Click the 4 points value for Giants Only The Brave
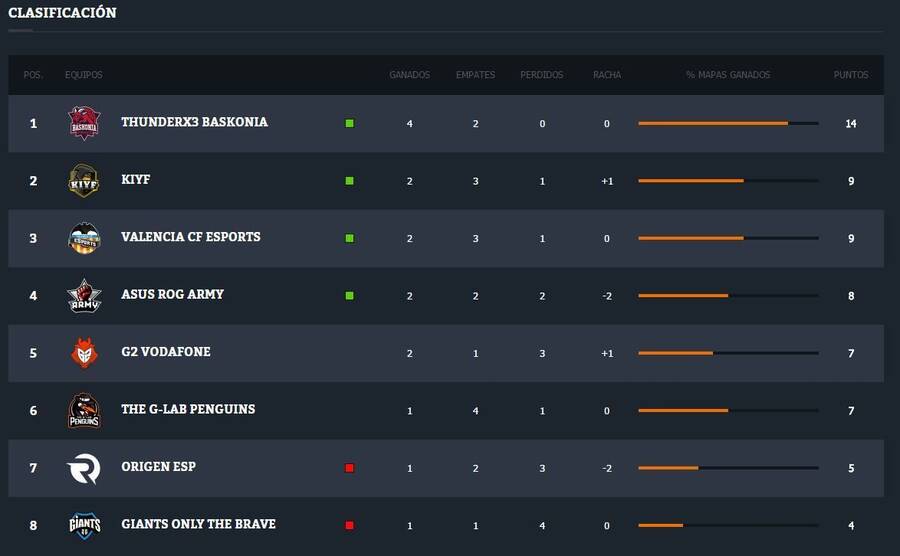The height and width of the screenshot is (556, 900). (851, 525)
